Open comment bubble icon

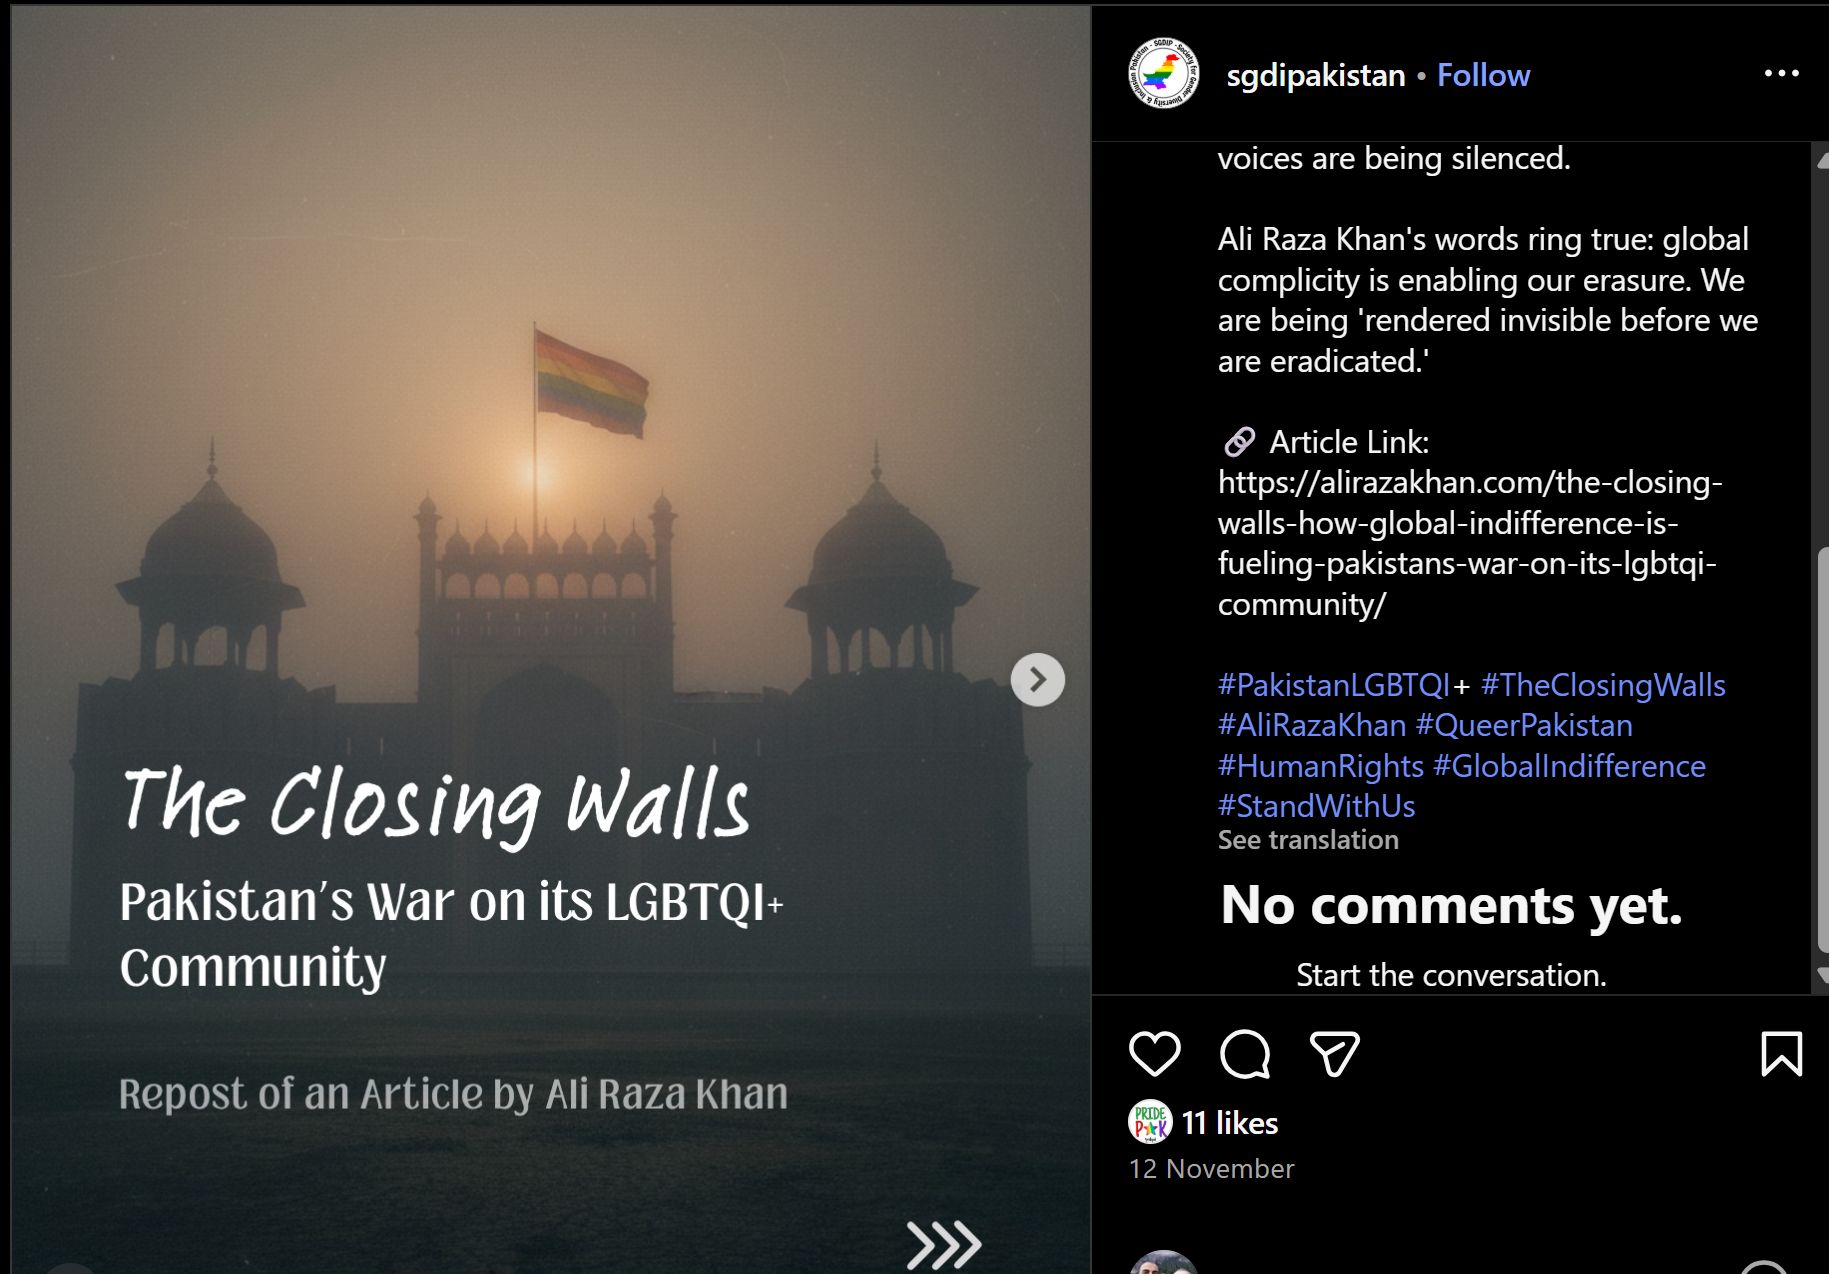(x=1245, y=1054)
